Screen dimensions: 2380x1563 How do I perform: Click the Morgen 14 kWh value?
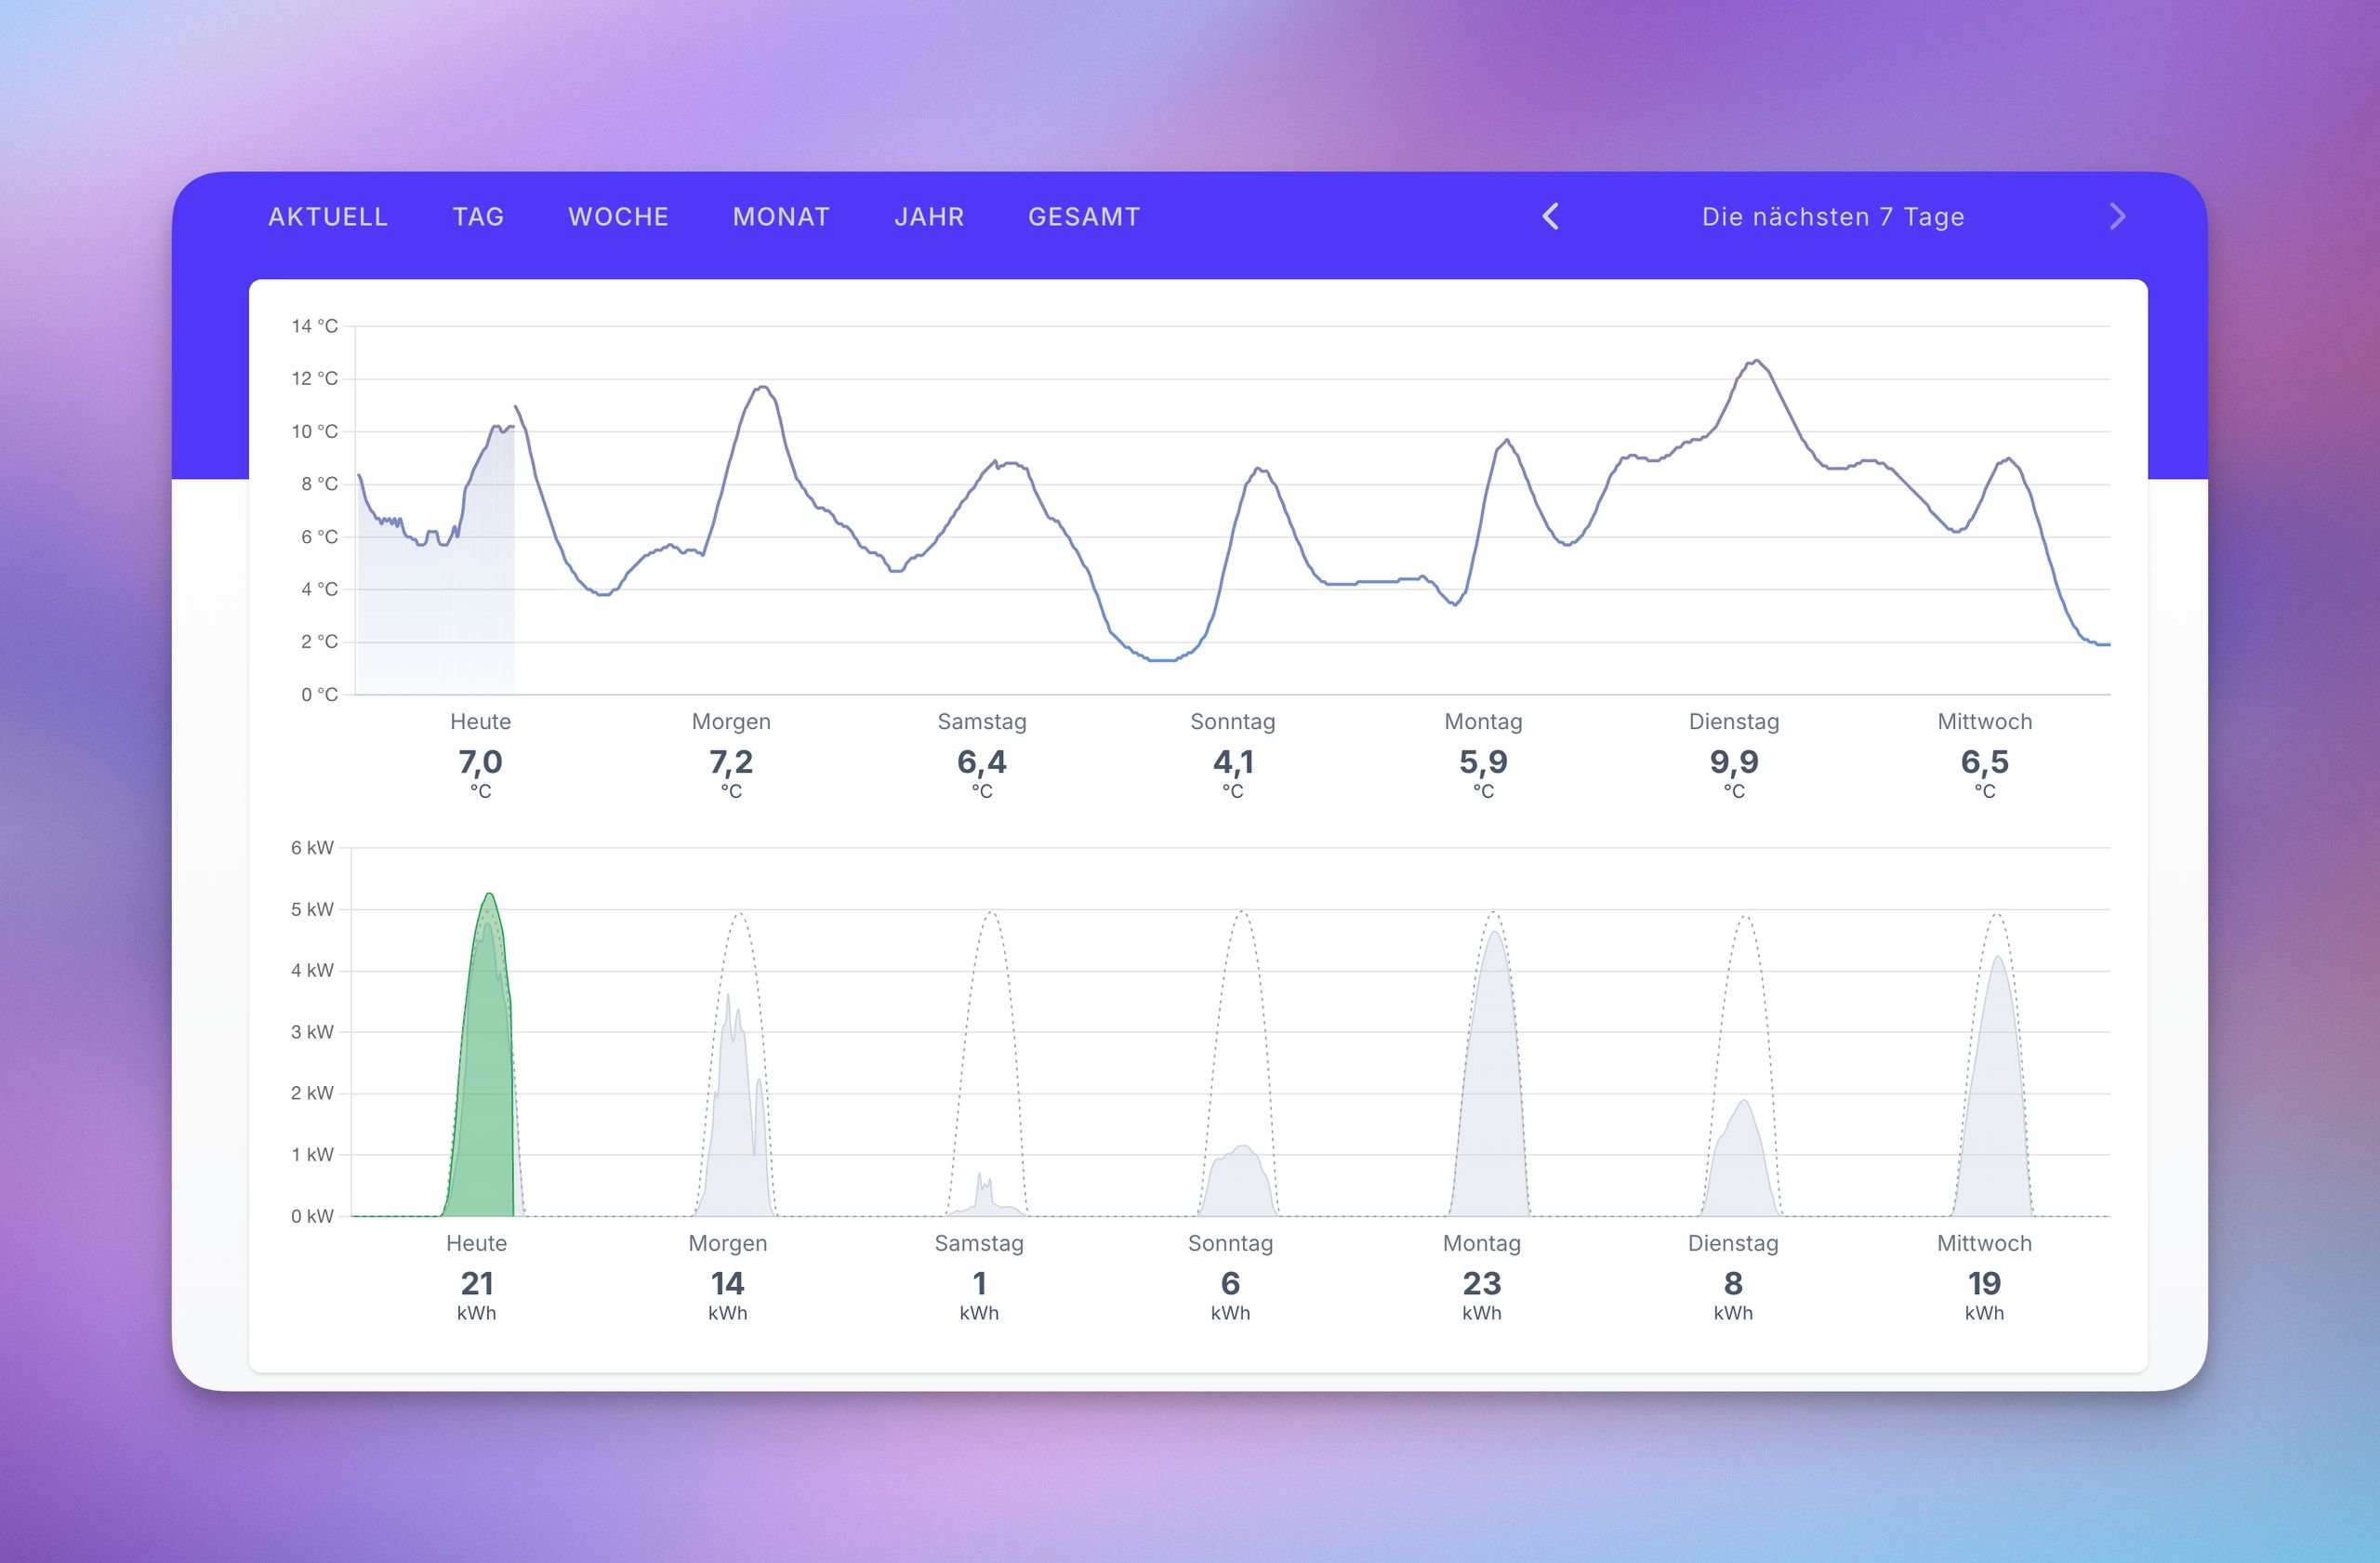(727, 1283)
